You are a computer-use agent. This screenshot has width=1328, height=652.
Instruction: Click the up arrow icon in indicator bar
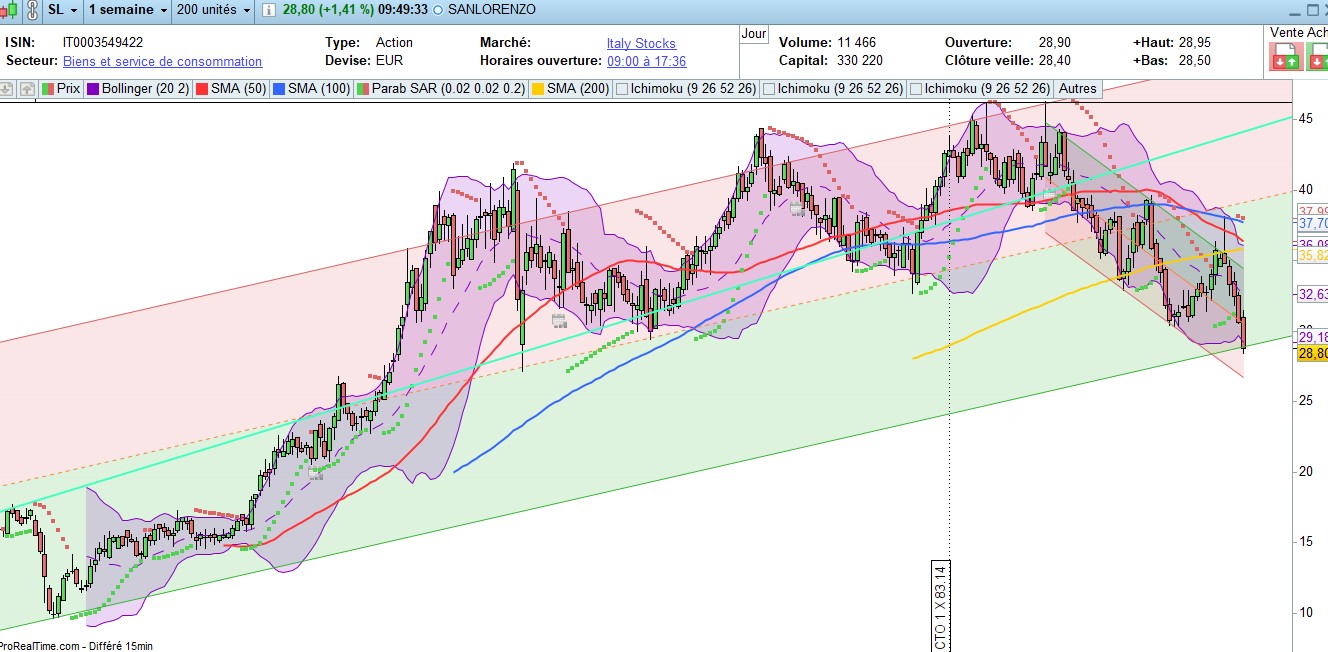[x=27, y=88]
